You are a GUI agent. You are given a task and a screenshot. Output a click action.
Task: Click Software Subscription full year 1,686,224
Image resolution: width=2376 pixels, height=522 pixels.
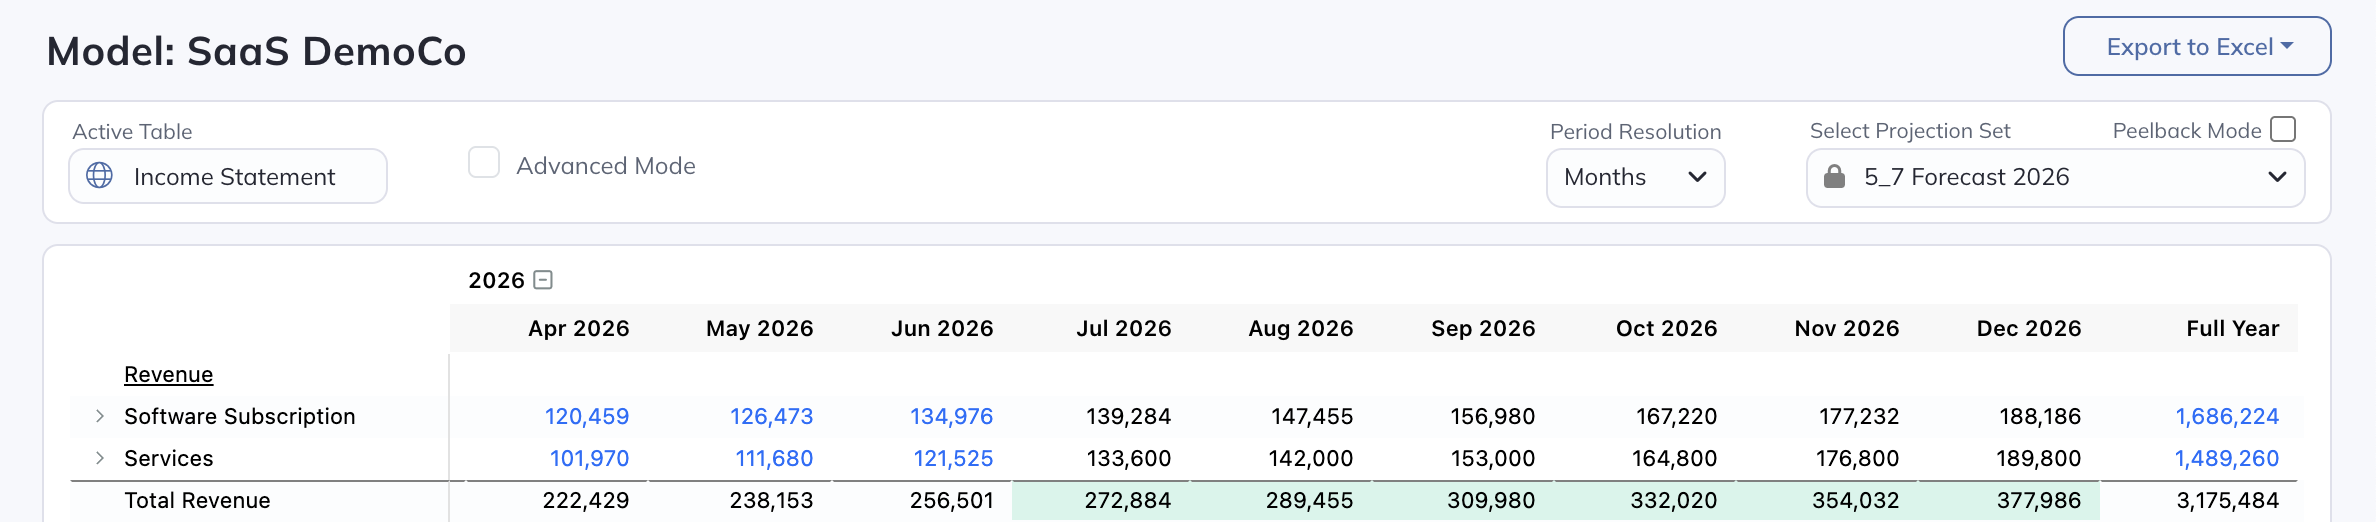(x=2227, y=416)
